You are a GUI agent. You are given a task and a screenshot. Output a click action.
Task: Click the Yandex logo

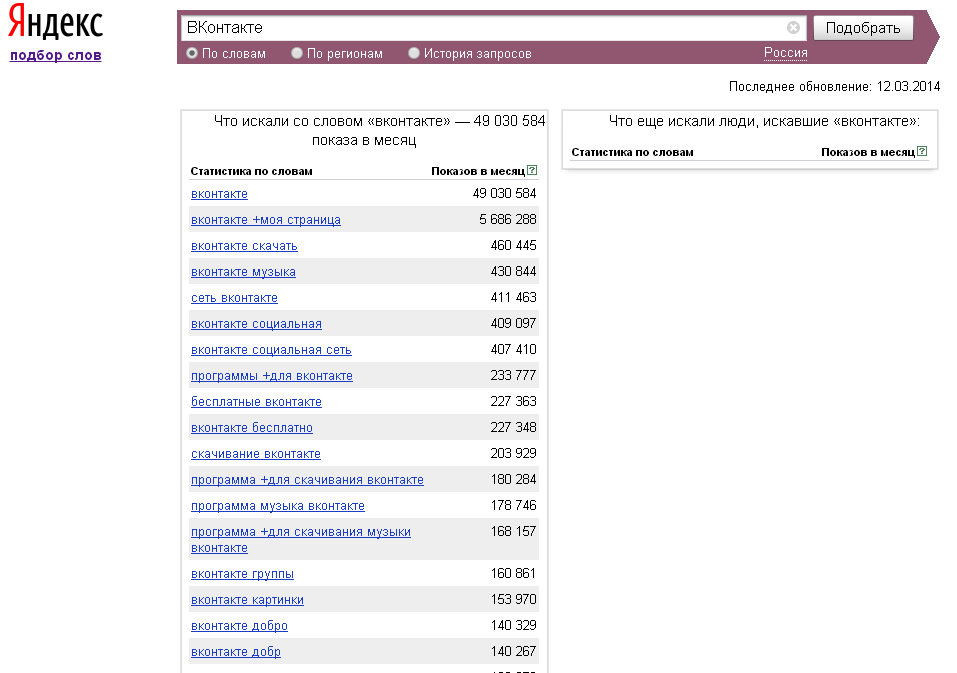point(55,22)
